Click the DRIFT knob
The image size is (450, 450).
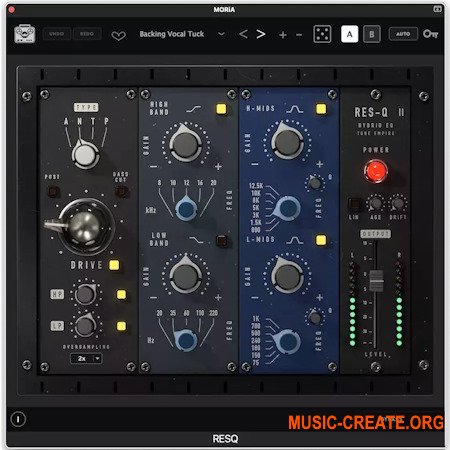coord(398,203)
